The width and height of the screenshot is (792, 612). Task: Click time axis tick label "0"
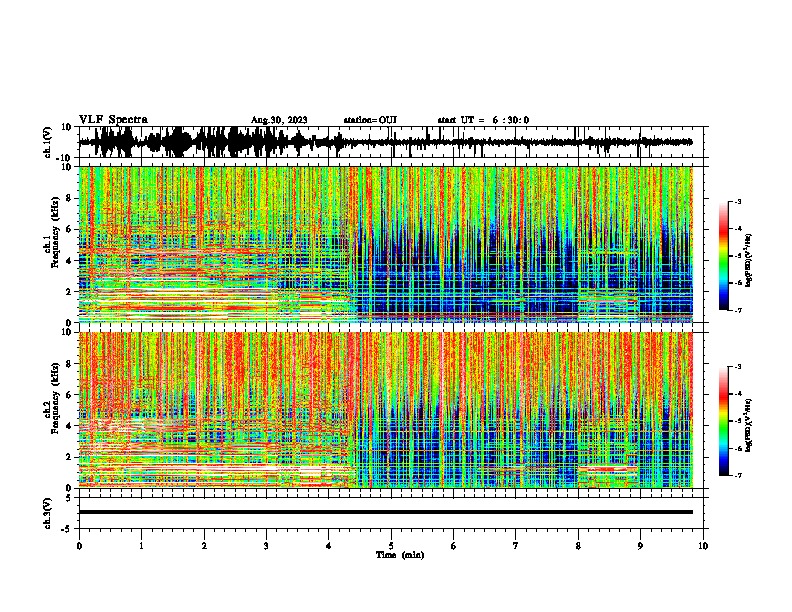(x=79, y=546)
